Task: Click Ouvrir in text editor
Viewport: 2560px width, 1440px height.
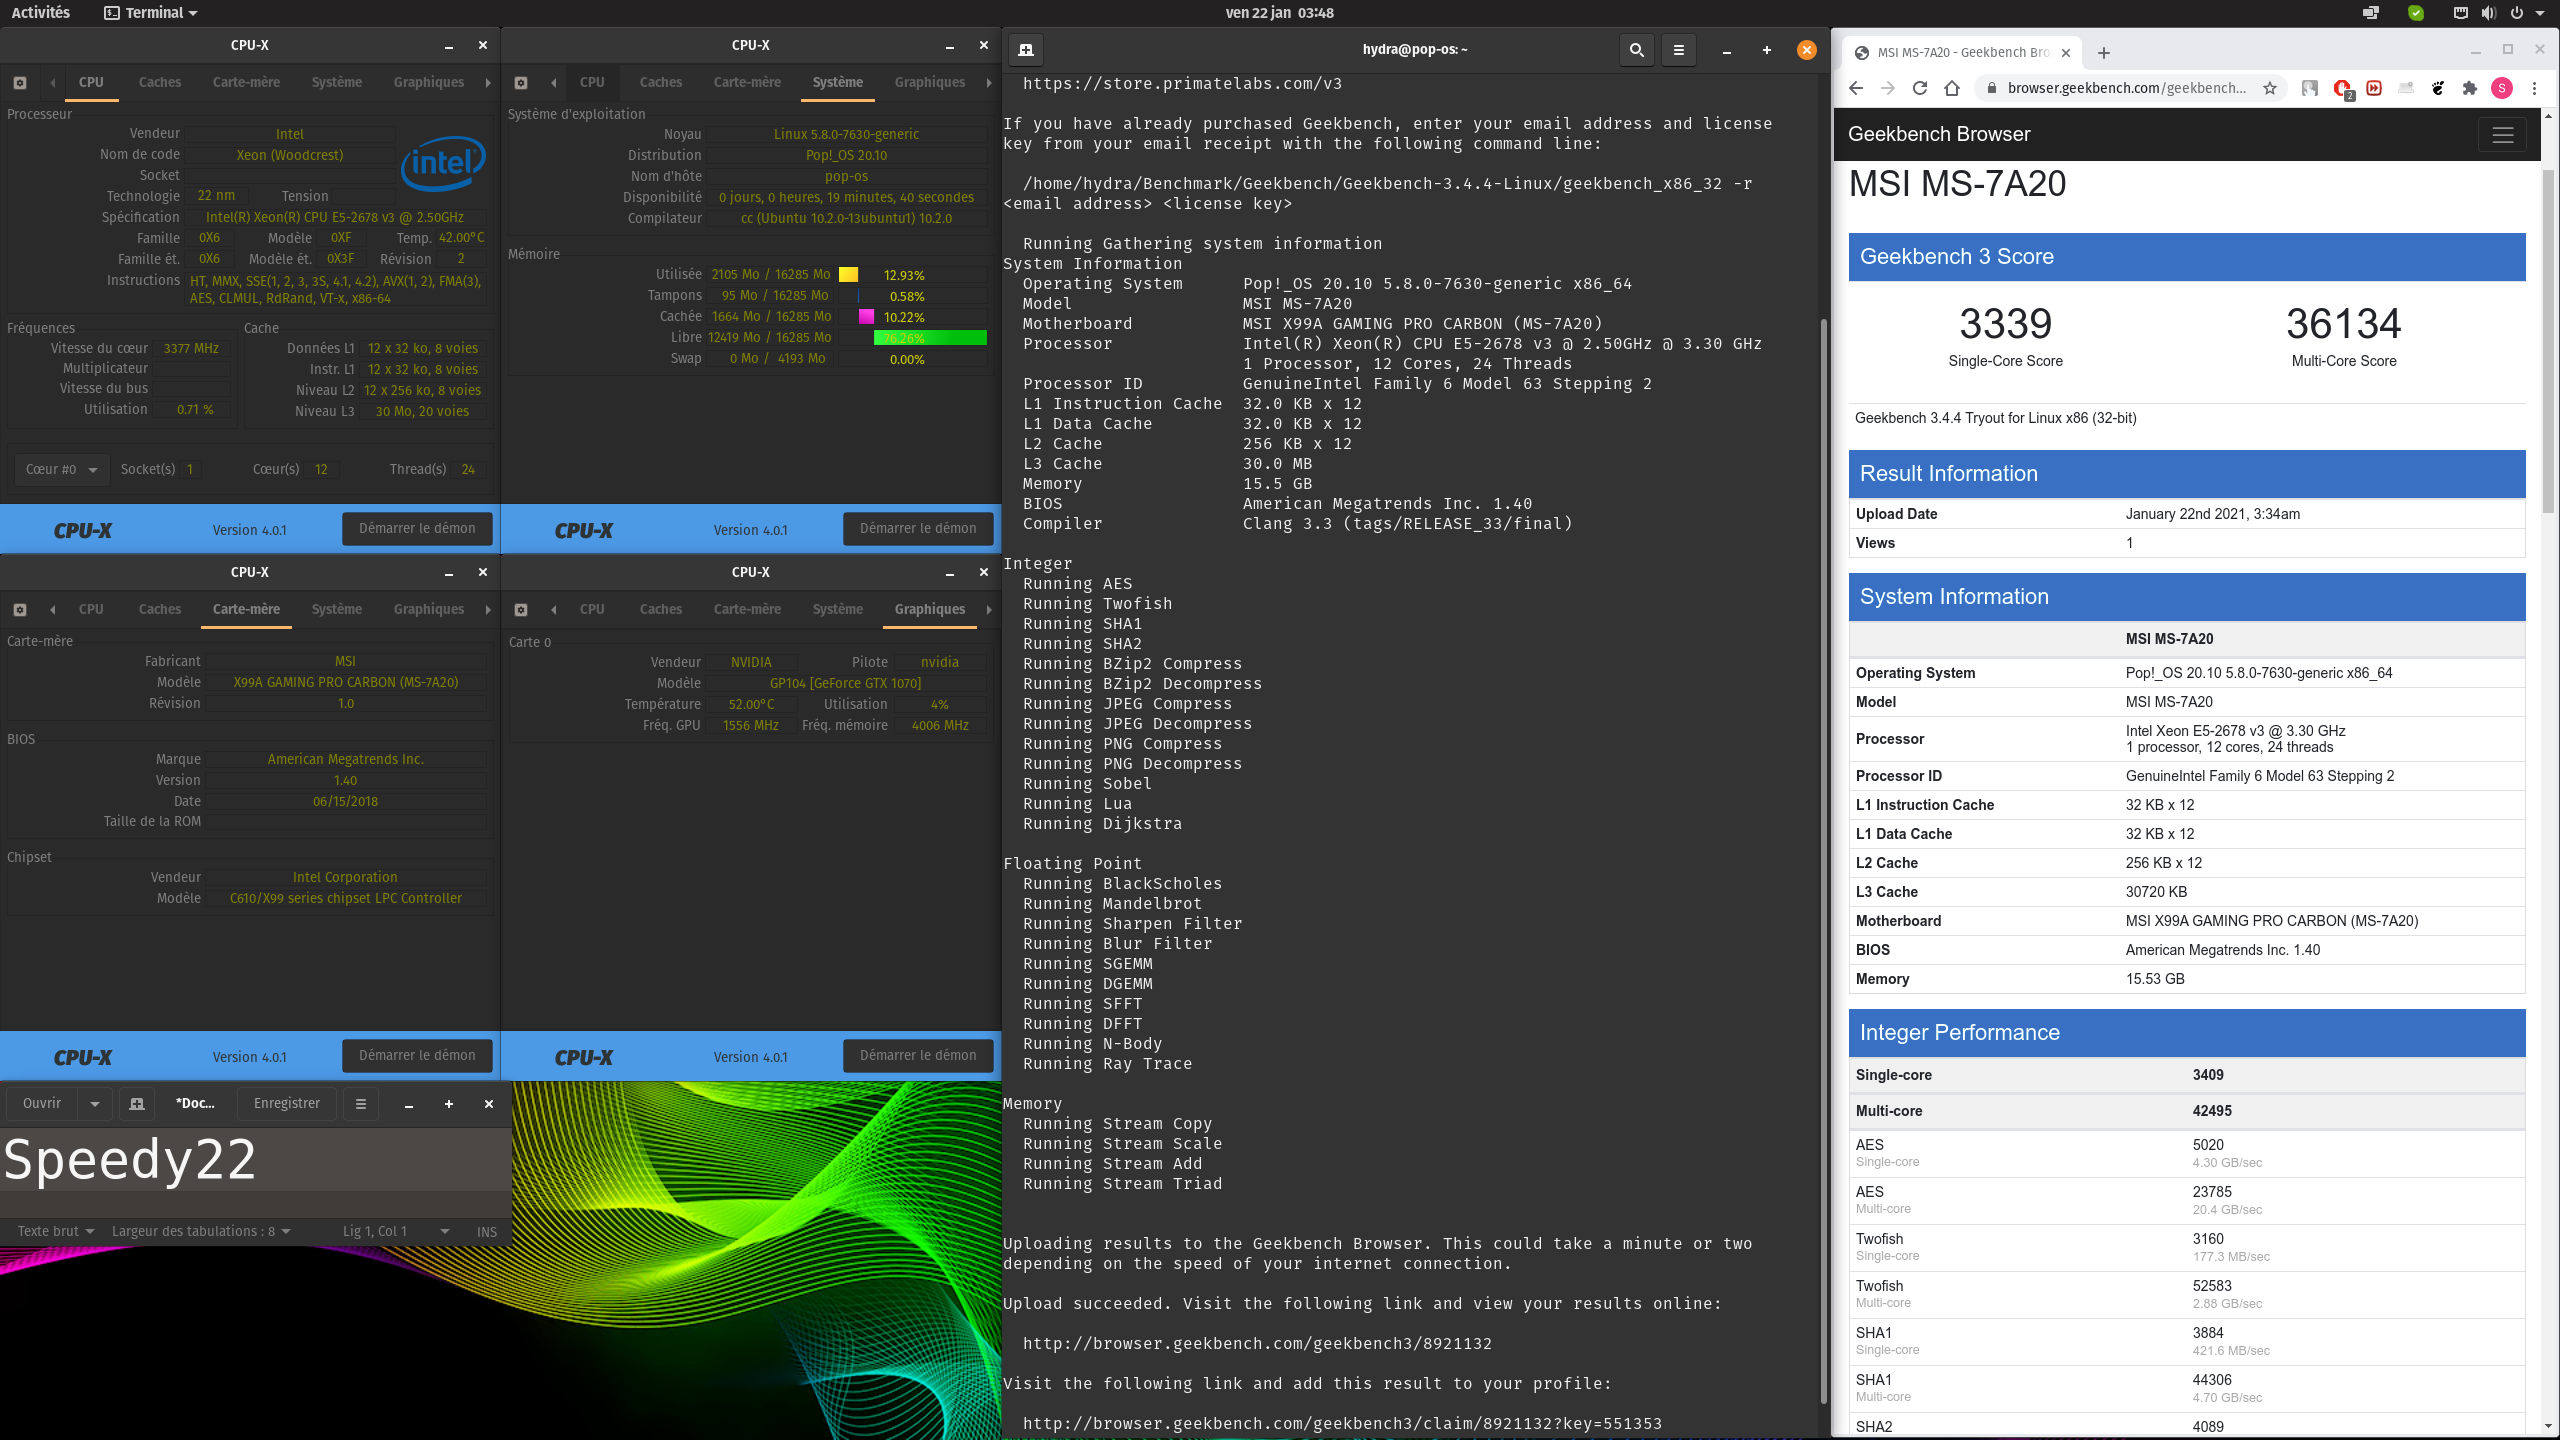Action: 42,1103
